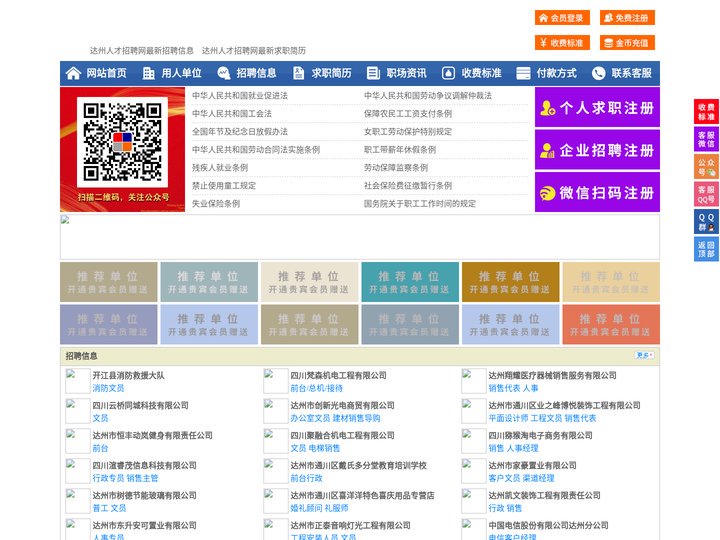720x540 pixels.
Task: Open the 求职简历 navigation item
Action: pyautogui.click(x=332, y=73)
